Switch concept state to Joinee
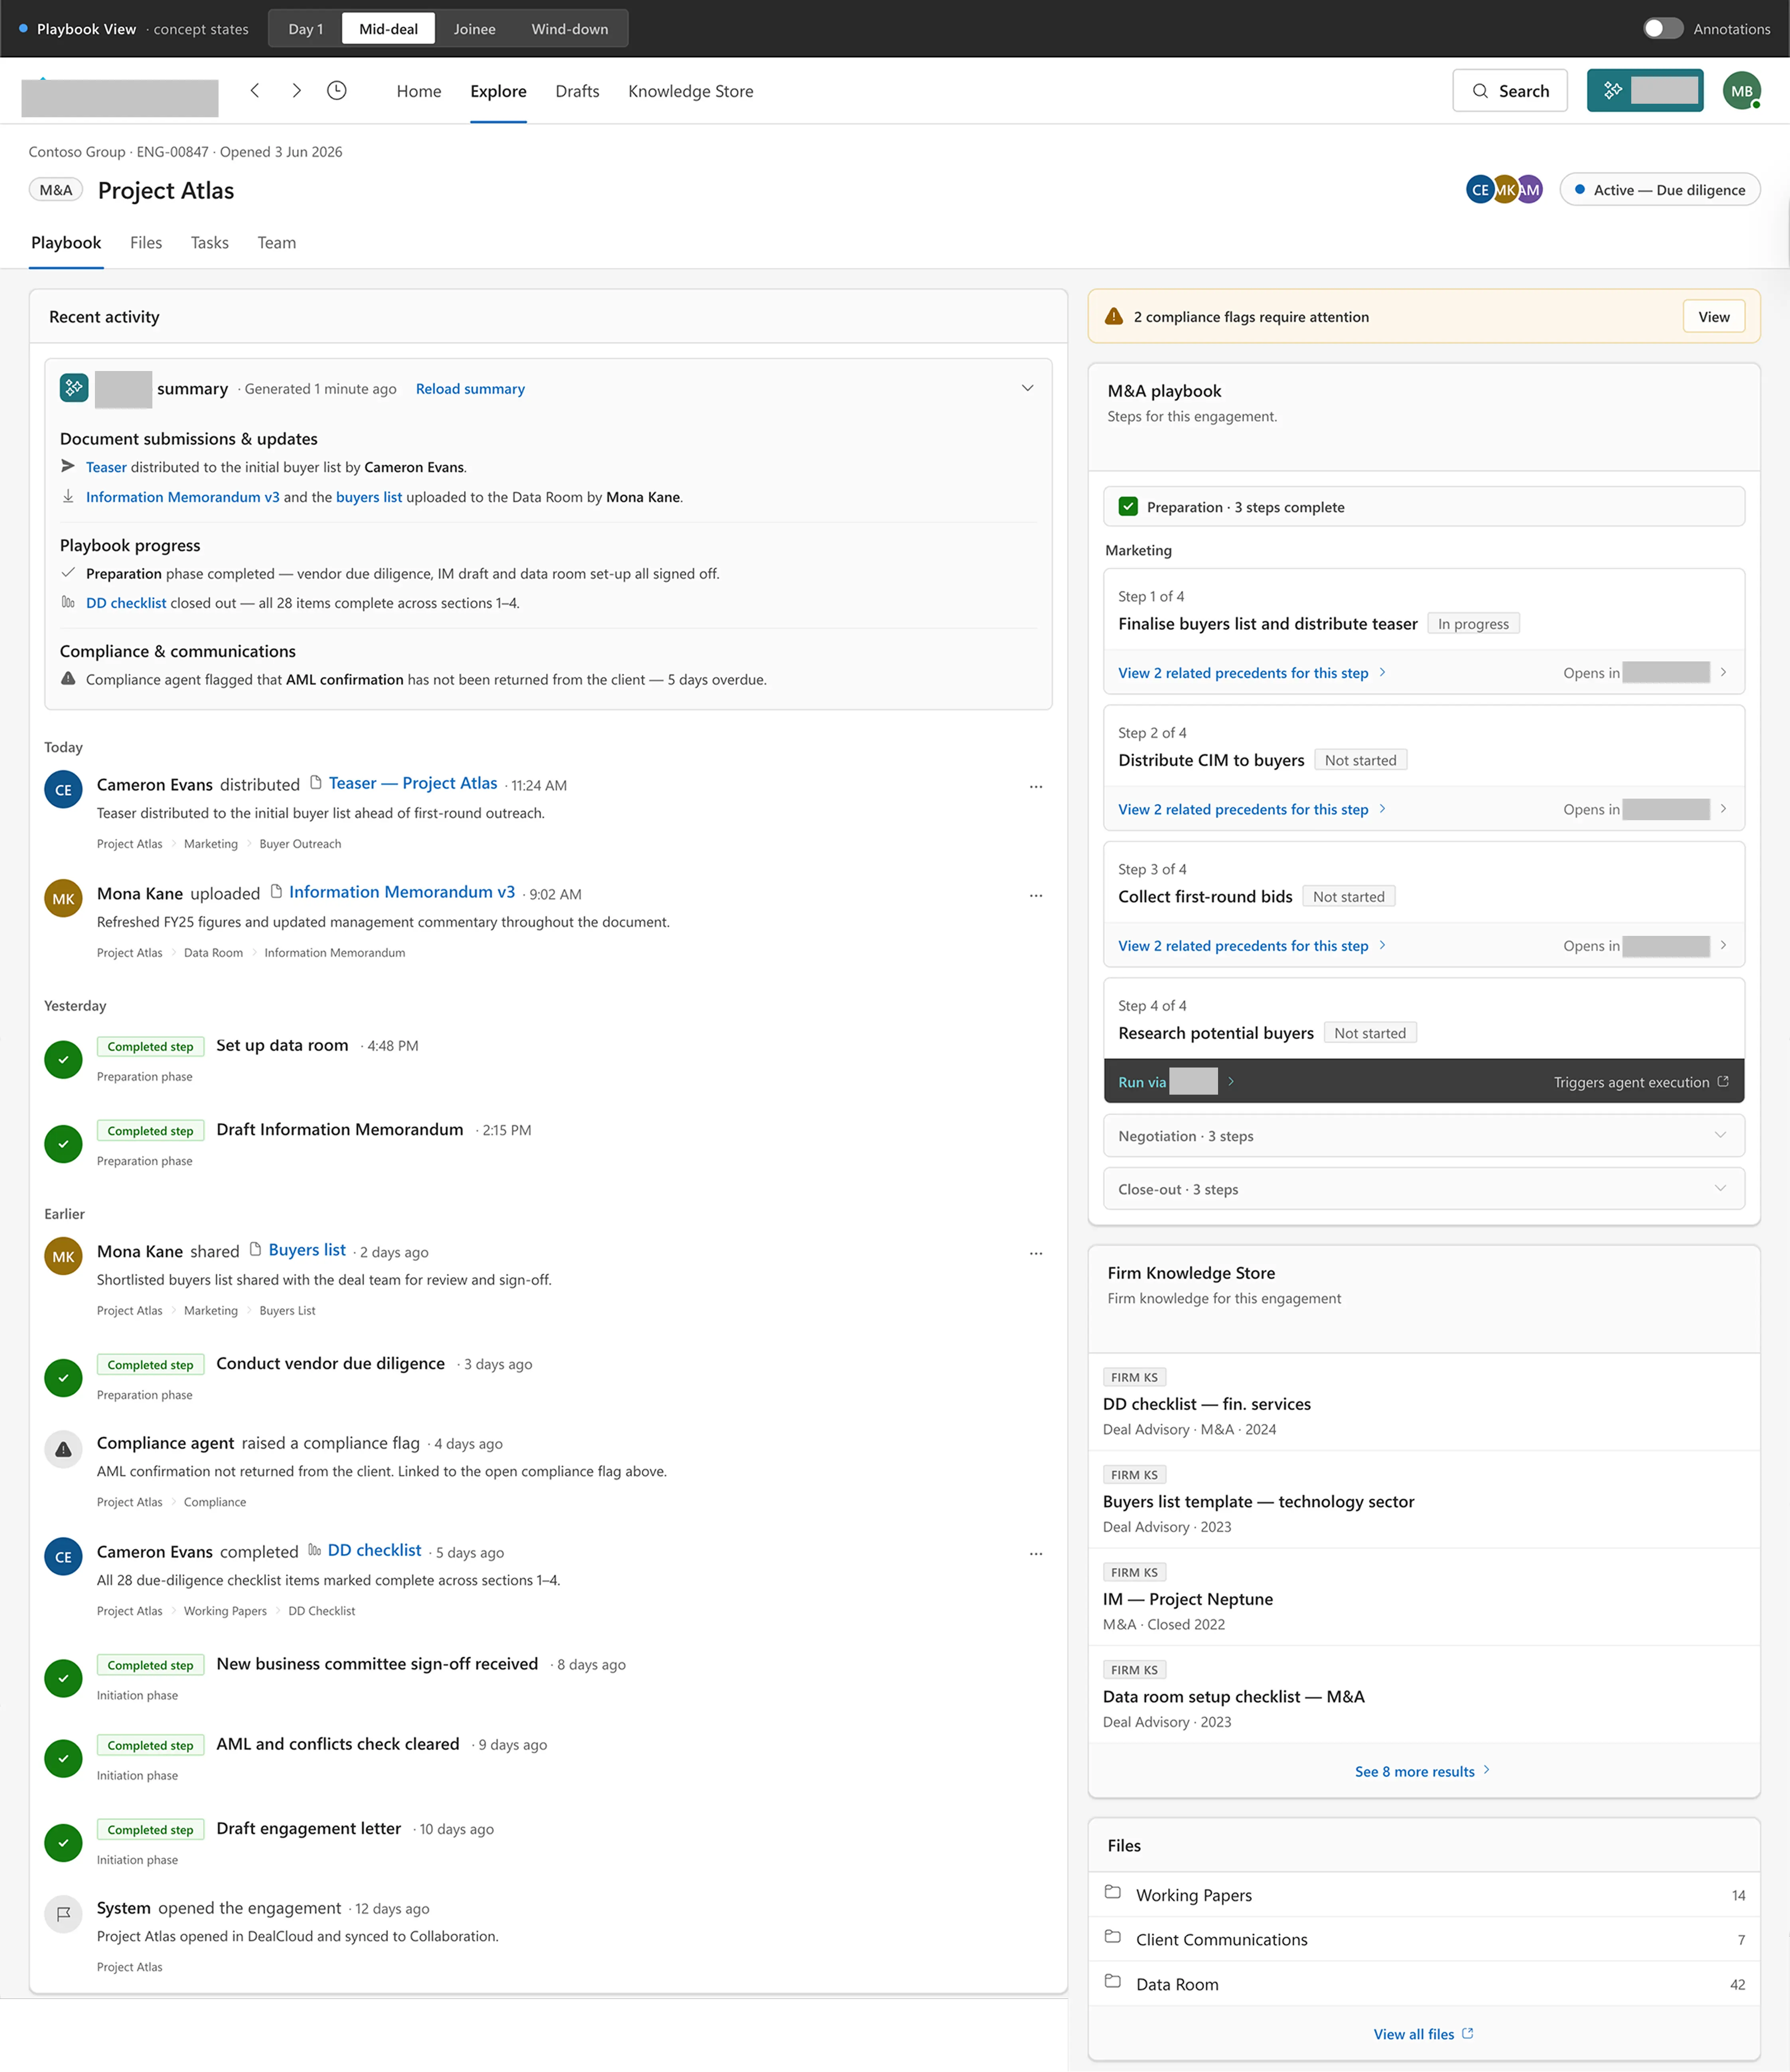1790x2072 pixels. tap(475, 29)
